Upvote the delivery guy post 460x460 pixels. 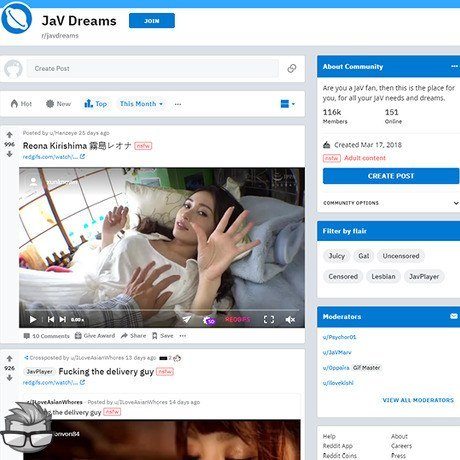coord(9,359)
